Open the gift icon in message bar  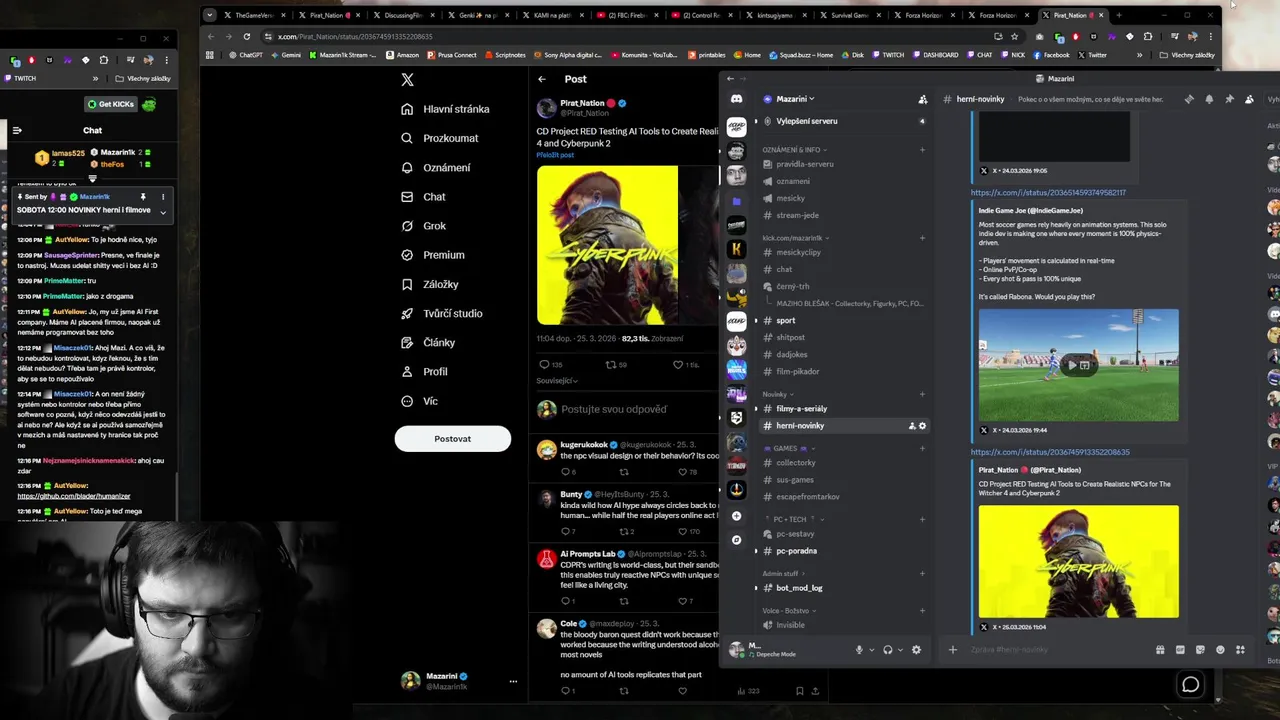click(x=1160, y=650)
